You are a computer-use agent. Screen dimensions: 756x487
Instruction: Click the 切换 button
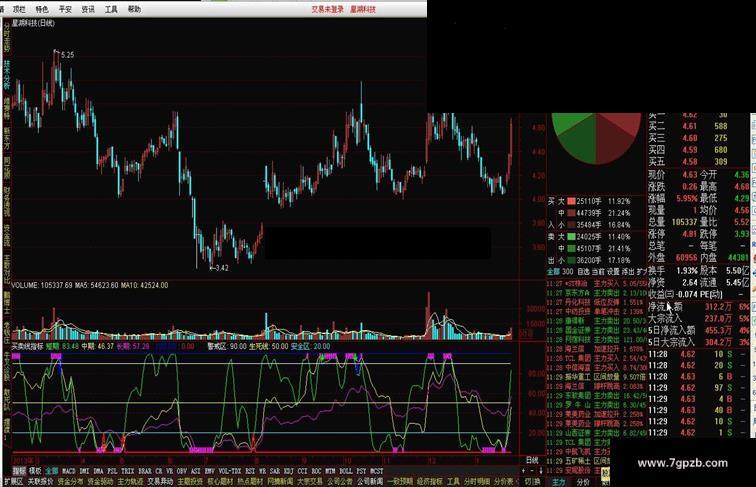click(x=532, y=481)
